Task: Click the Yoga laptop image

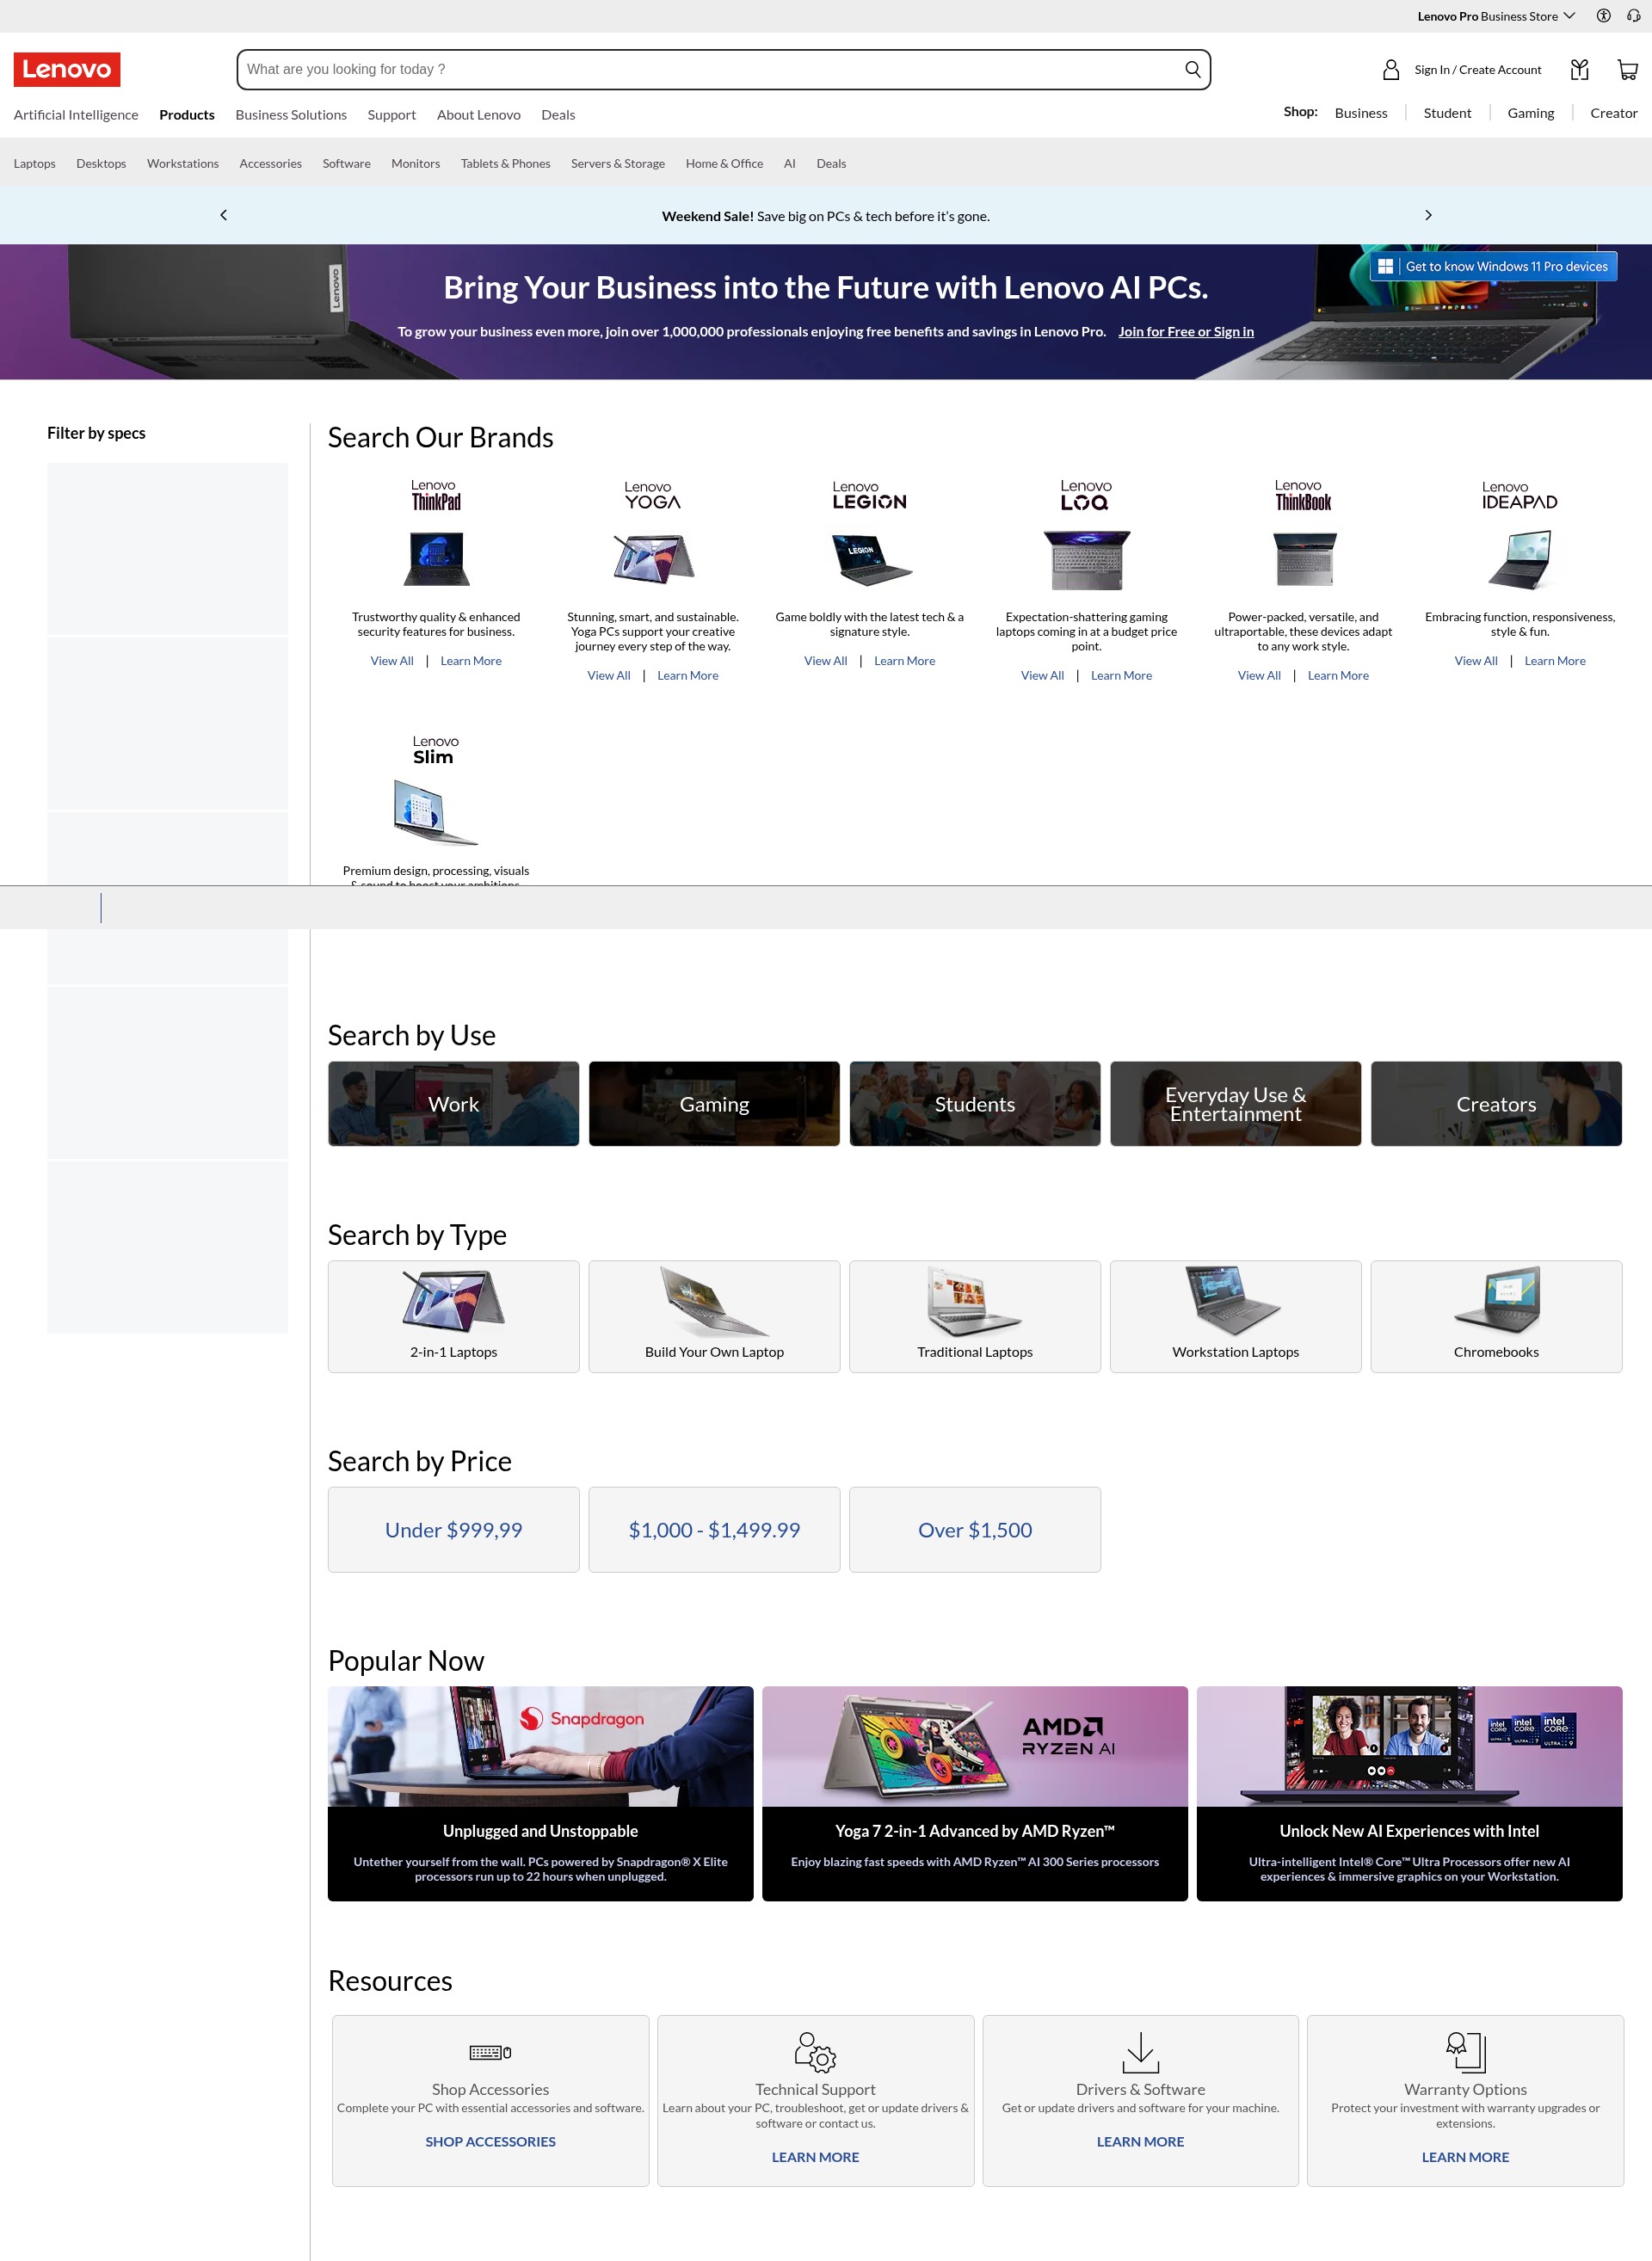Action: pyautogui.click(x=653, y=558)
